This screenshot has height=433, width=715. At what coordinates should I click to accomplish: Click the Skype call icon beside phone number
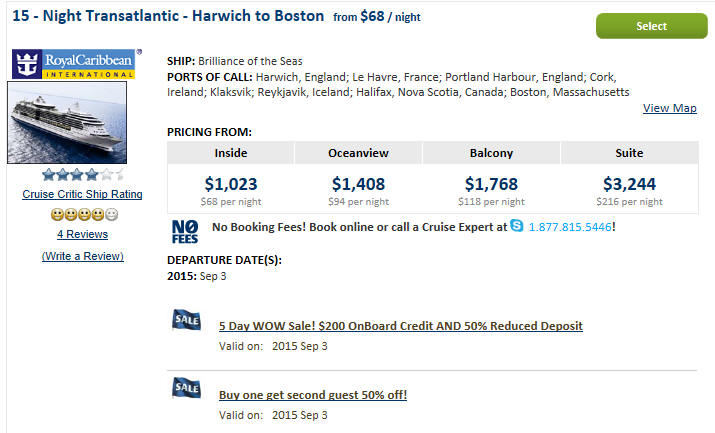pos(516,227)
